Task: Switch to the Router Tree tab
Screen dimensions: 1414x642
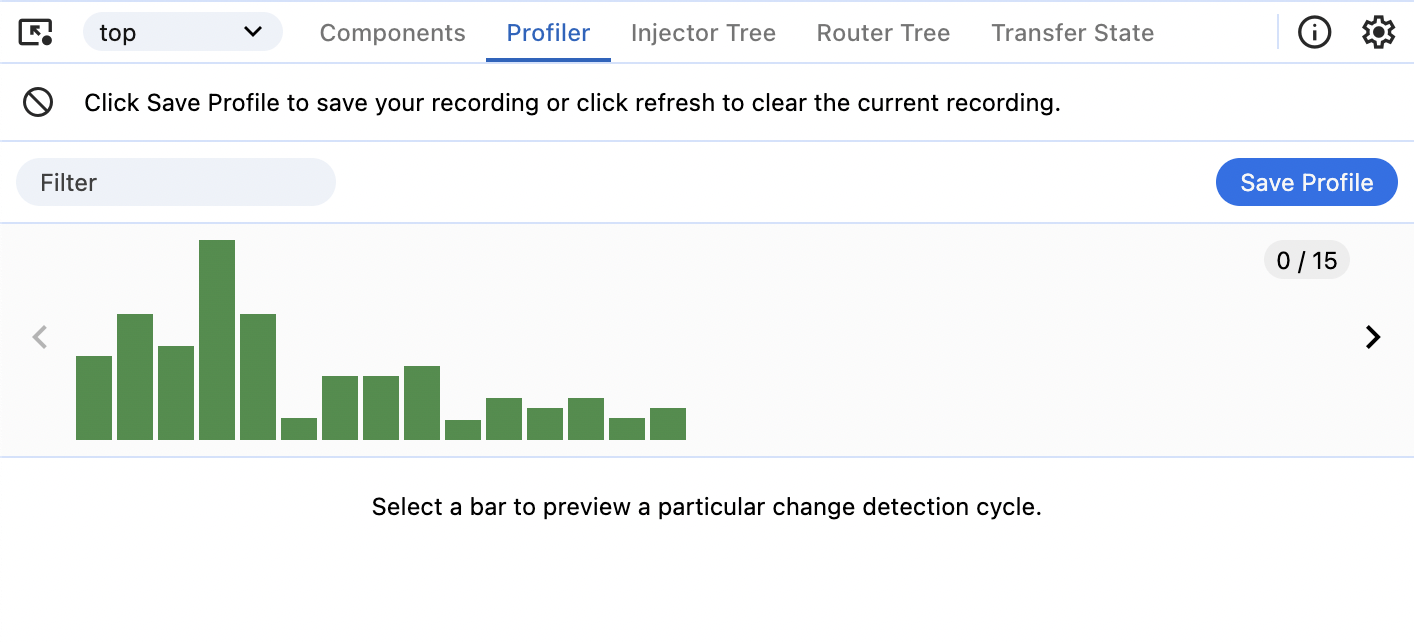Action: (x=883, y=32)
